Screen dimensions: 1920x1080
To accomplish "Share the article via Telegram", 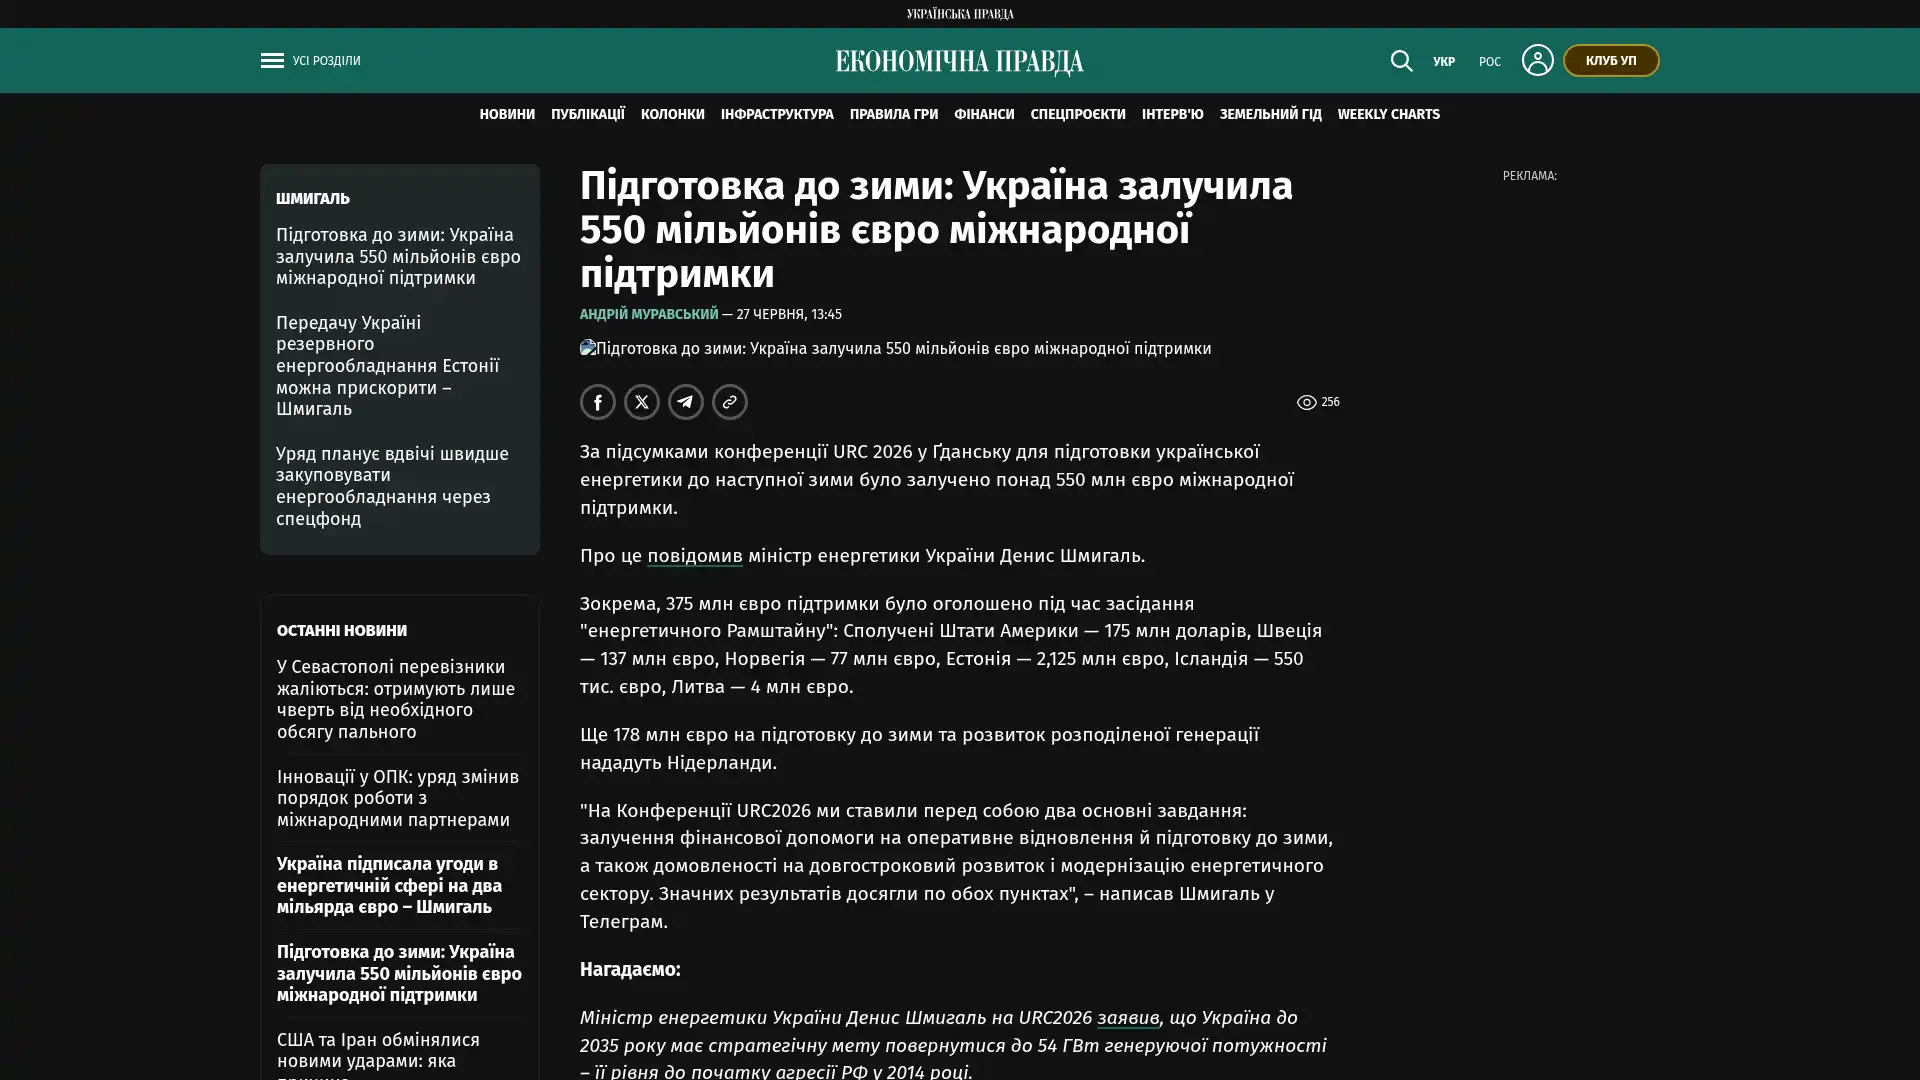I will [x=686, y=402].
